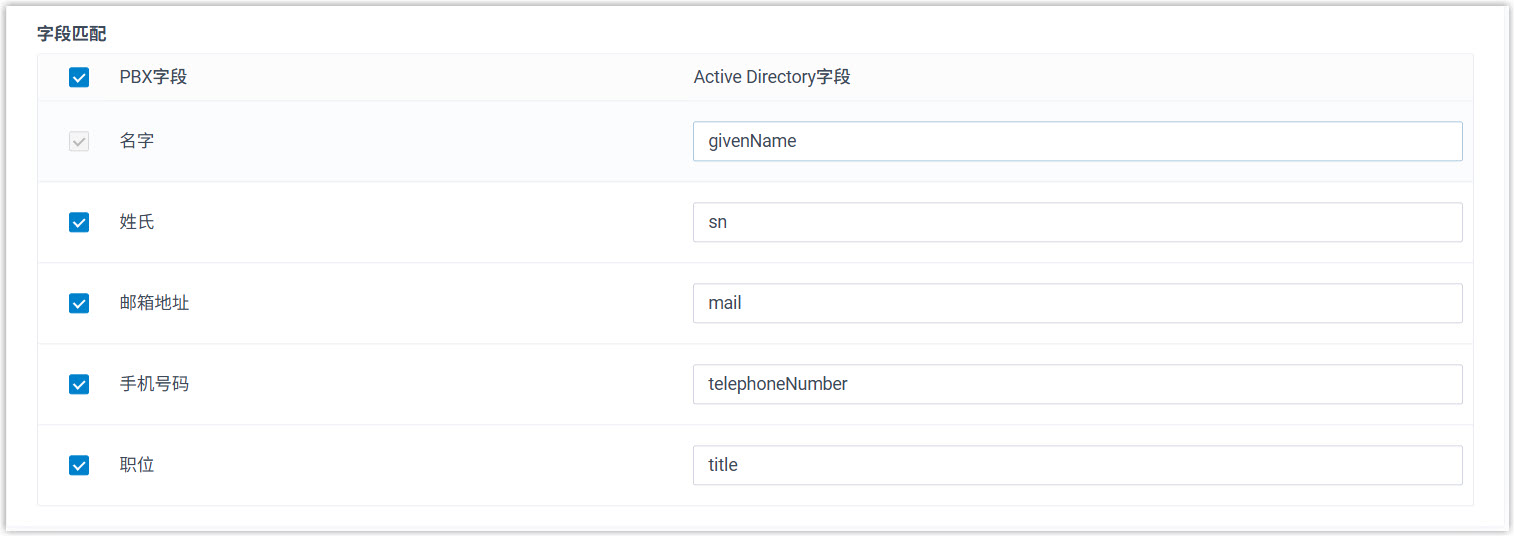Click the PBX字段 column header
The image size is (1515, 537).
153,77
